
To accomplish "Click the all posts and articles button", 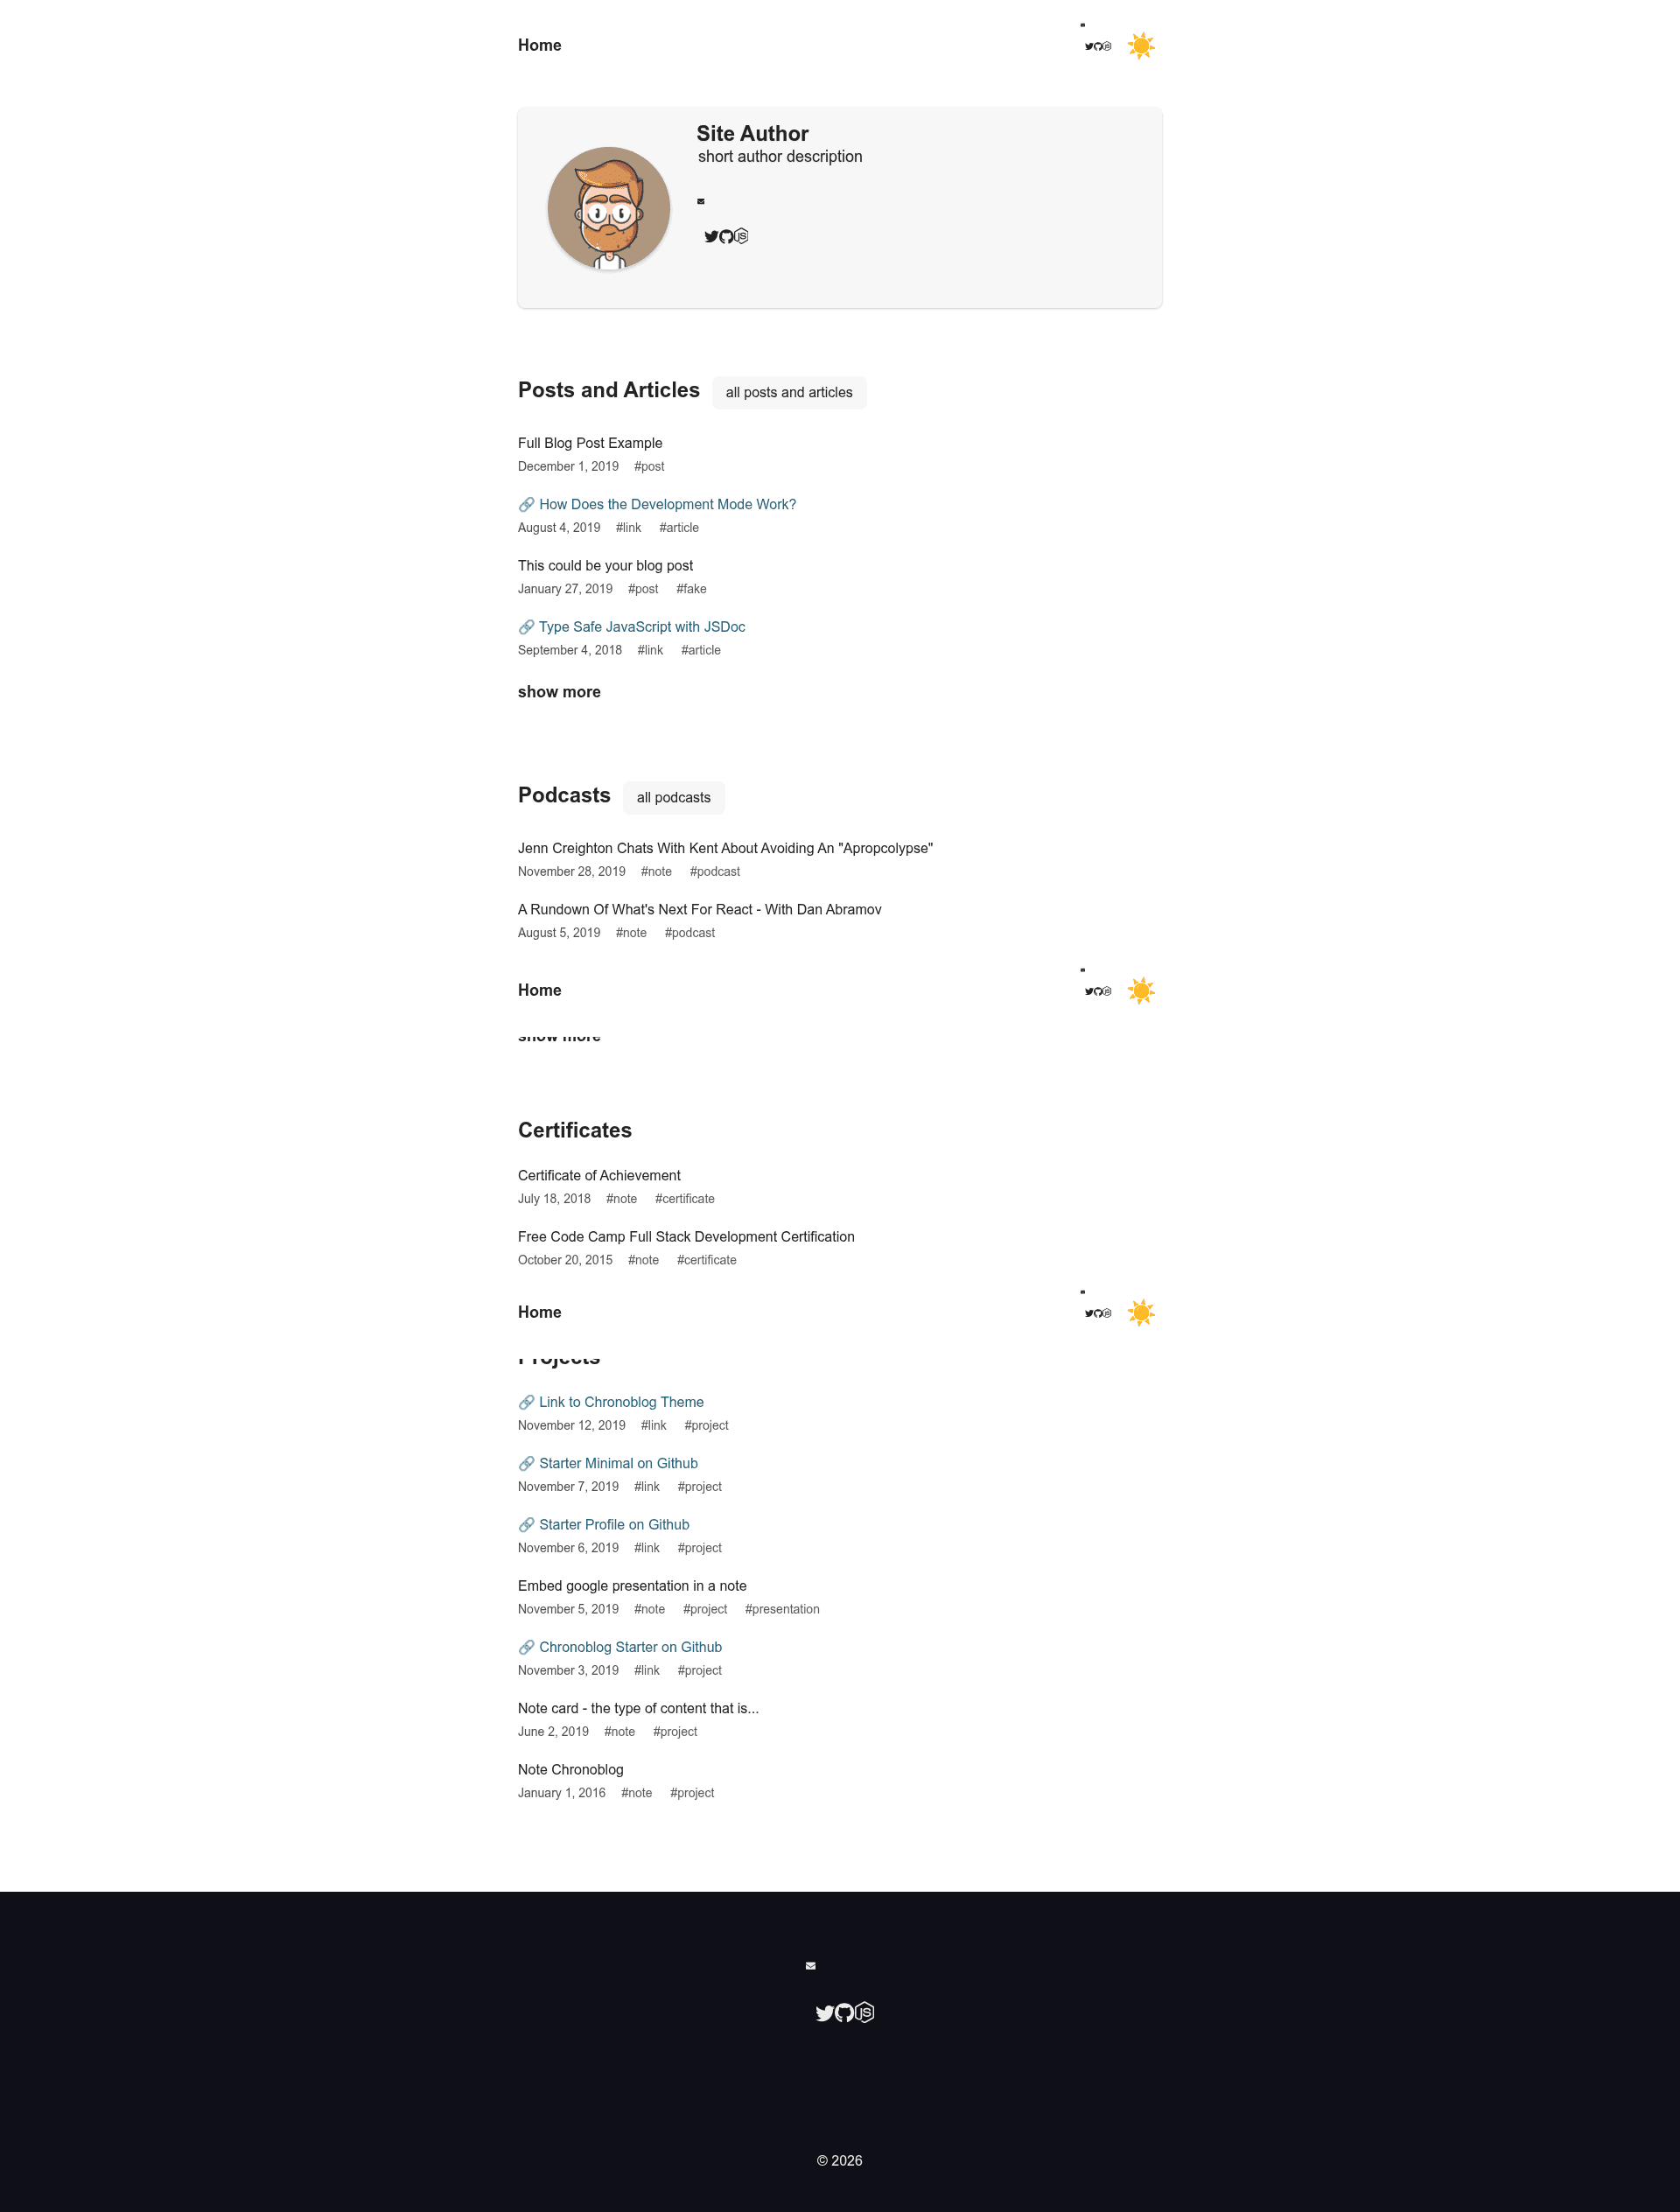I will pyautogui.click(x=789, y=393).
